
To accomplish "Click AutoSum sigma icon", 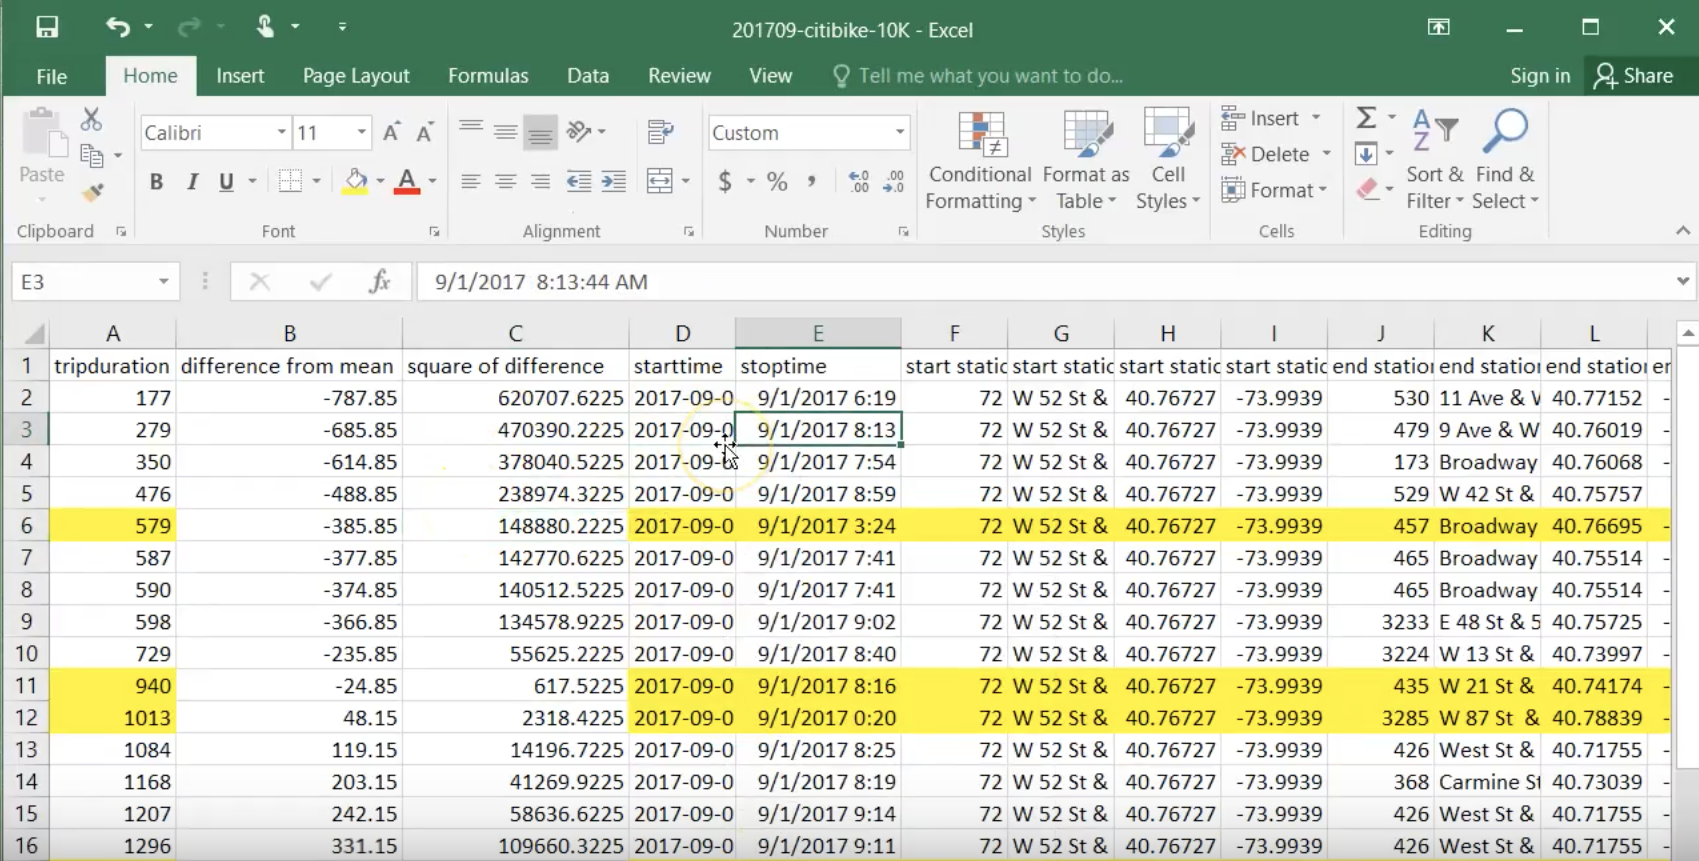I will pos(1366,118).
